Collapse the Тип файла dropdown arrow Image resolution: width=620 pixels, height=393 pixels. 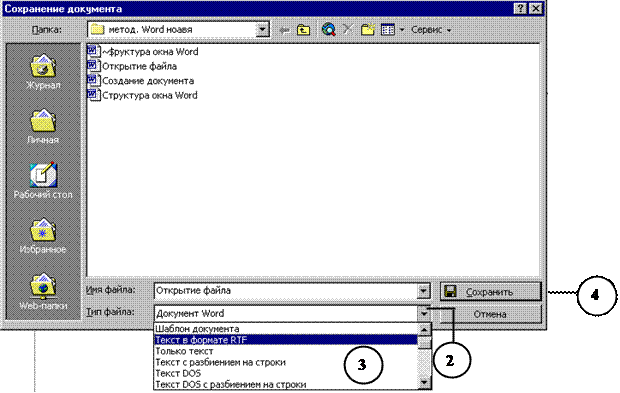[424, 314]
